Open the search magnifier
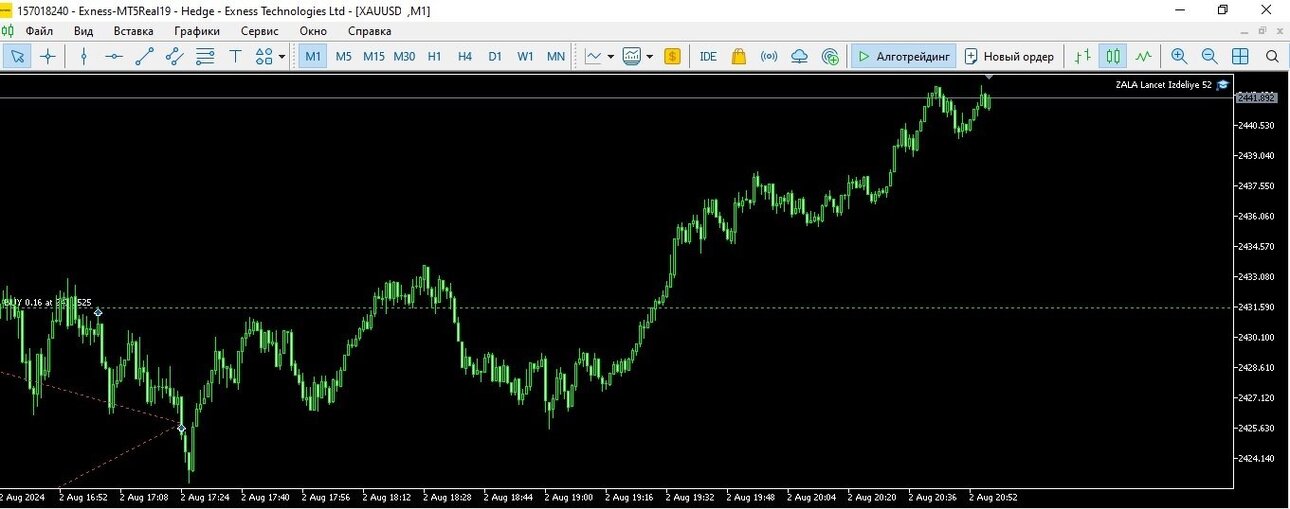Screen dimensions: 1290x509 (1272, 57)
